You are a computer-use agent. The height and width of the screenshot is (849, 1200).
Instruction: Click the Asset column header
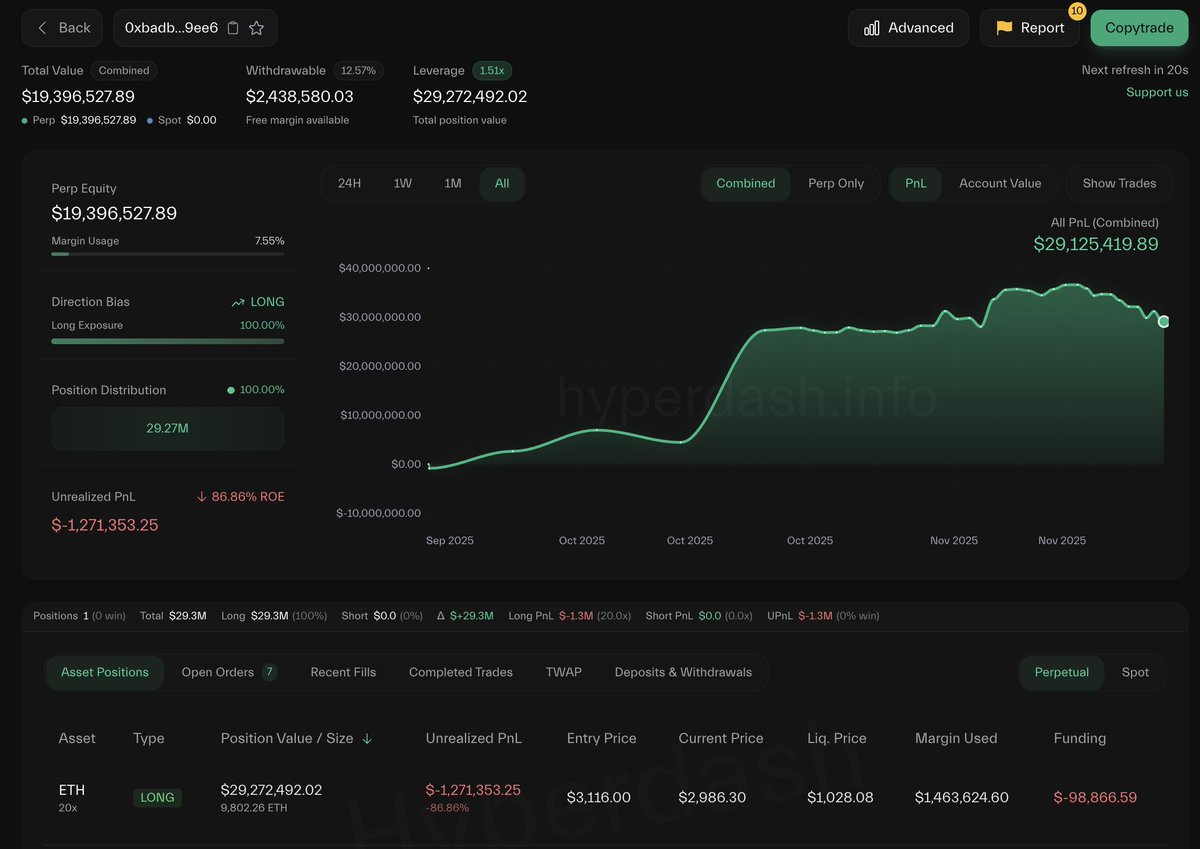coord(77,738)
